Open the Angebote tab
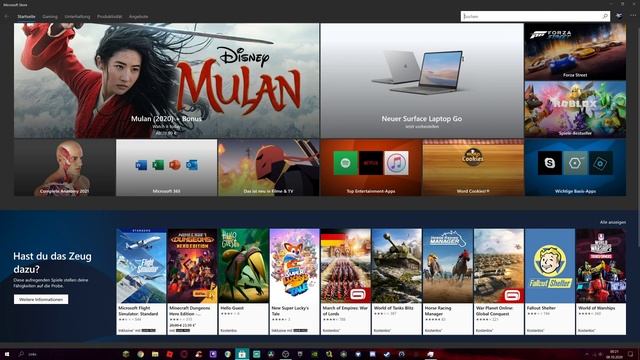The image size is (640, 360). coord(138,17)
